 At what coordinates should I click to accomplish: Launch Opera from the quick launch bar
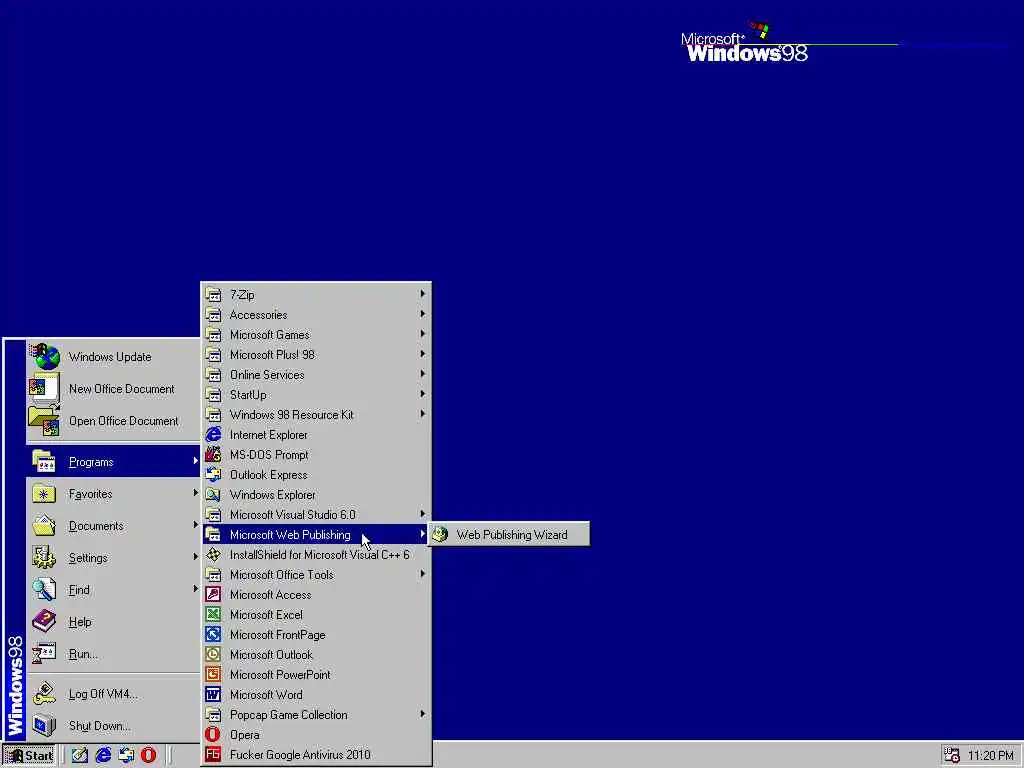point(149,756)
